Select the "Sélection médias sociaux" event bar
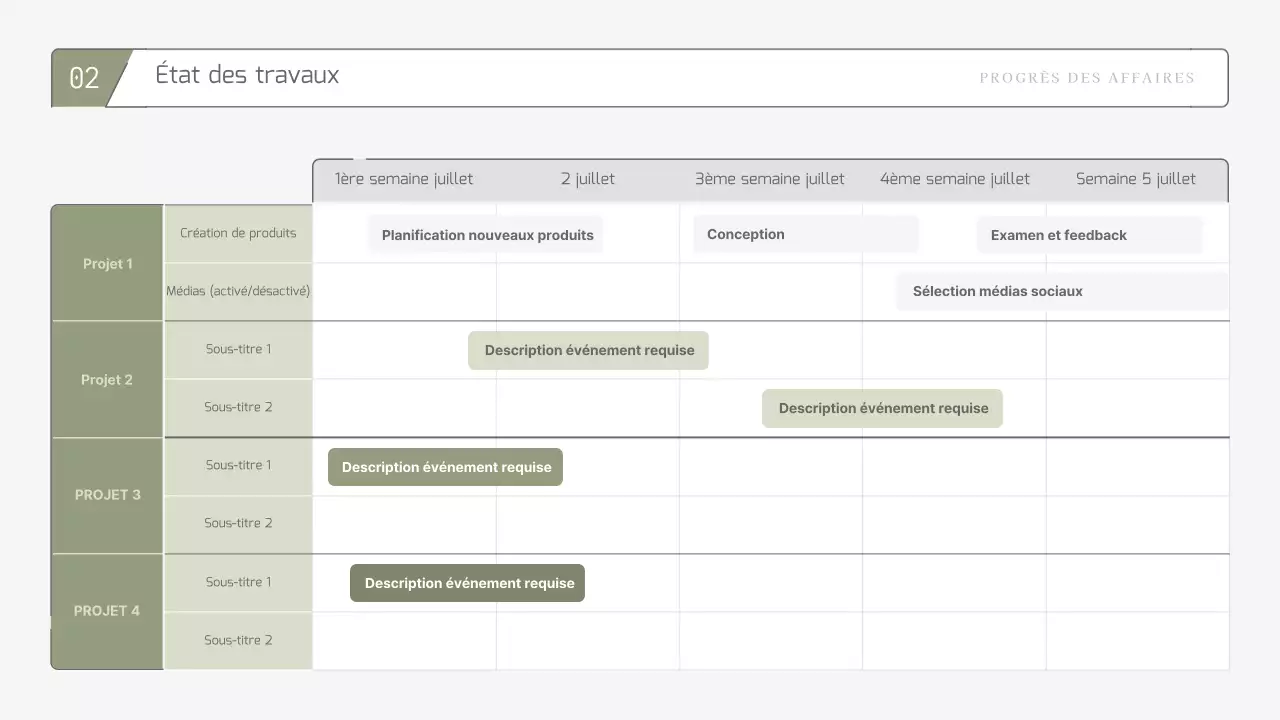This screenshot has width=1280, height=720. click(997, 291)
